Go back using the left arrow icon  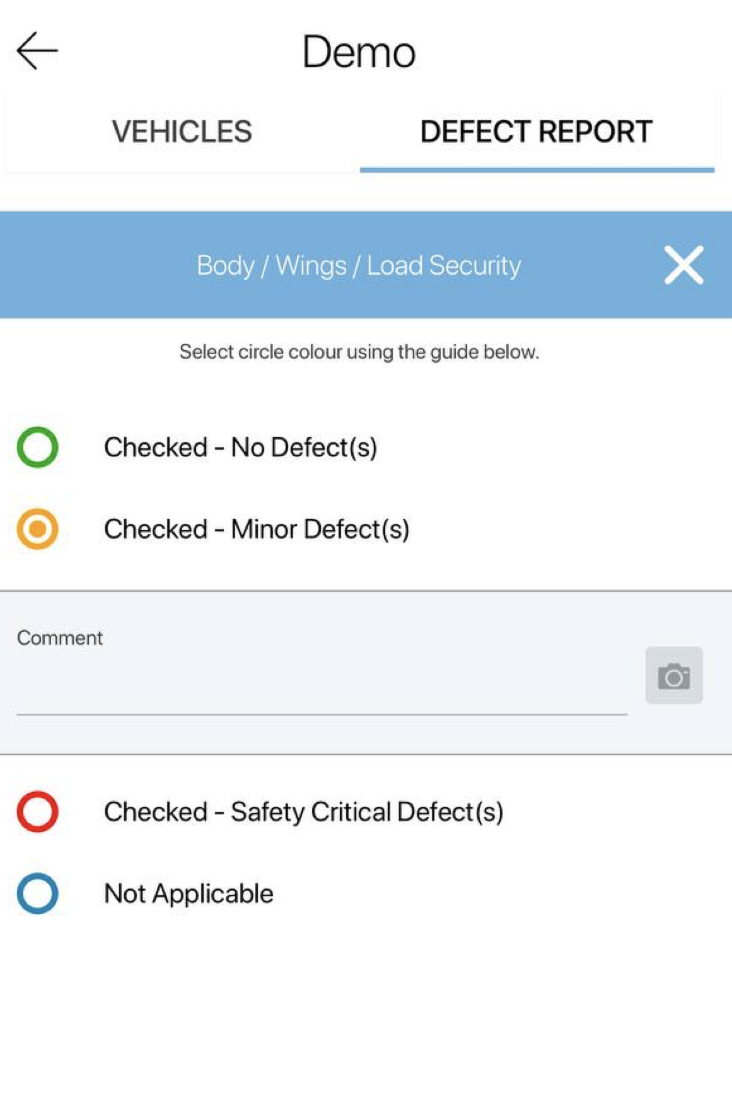[38, 51]
